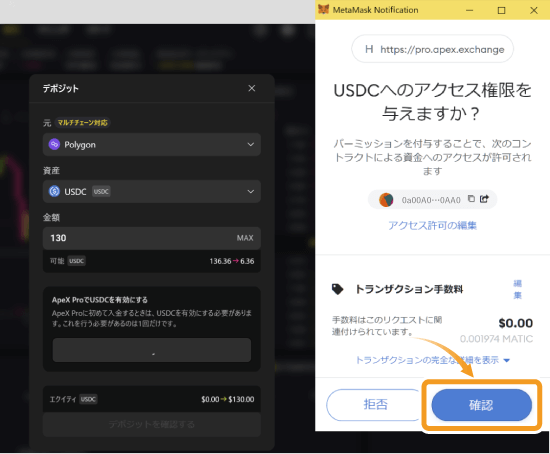The width and height of the screenshot is (550, 454).
Task: Close the デポジット dialog
Action: click(x=251, y=88)
